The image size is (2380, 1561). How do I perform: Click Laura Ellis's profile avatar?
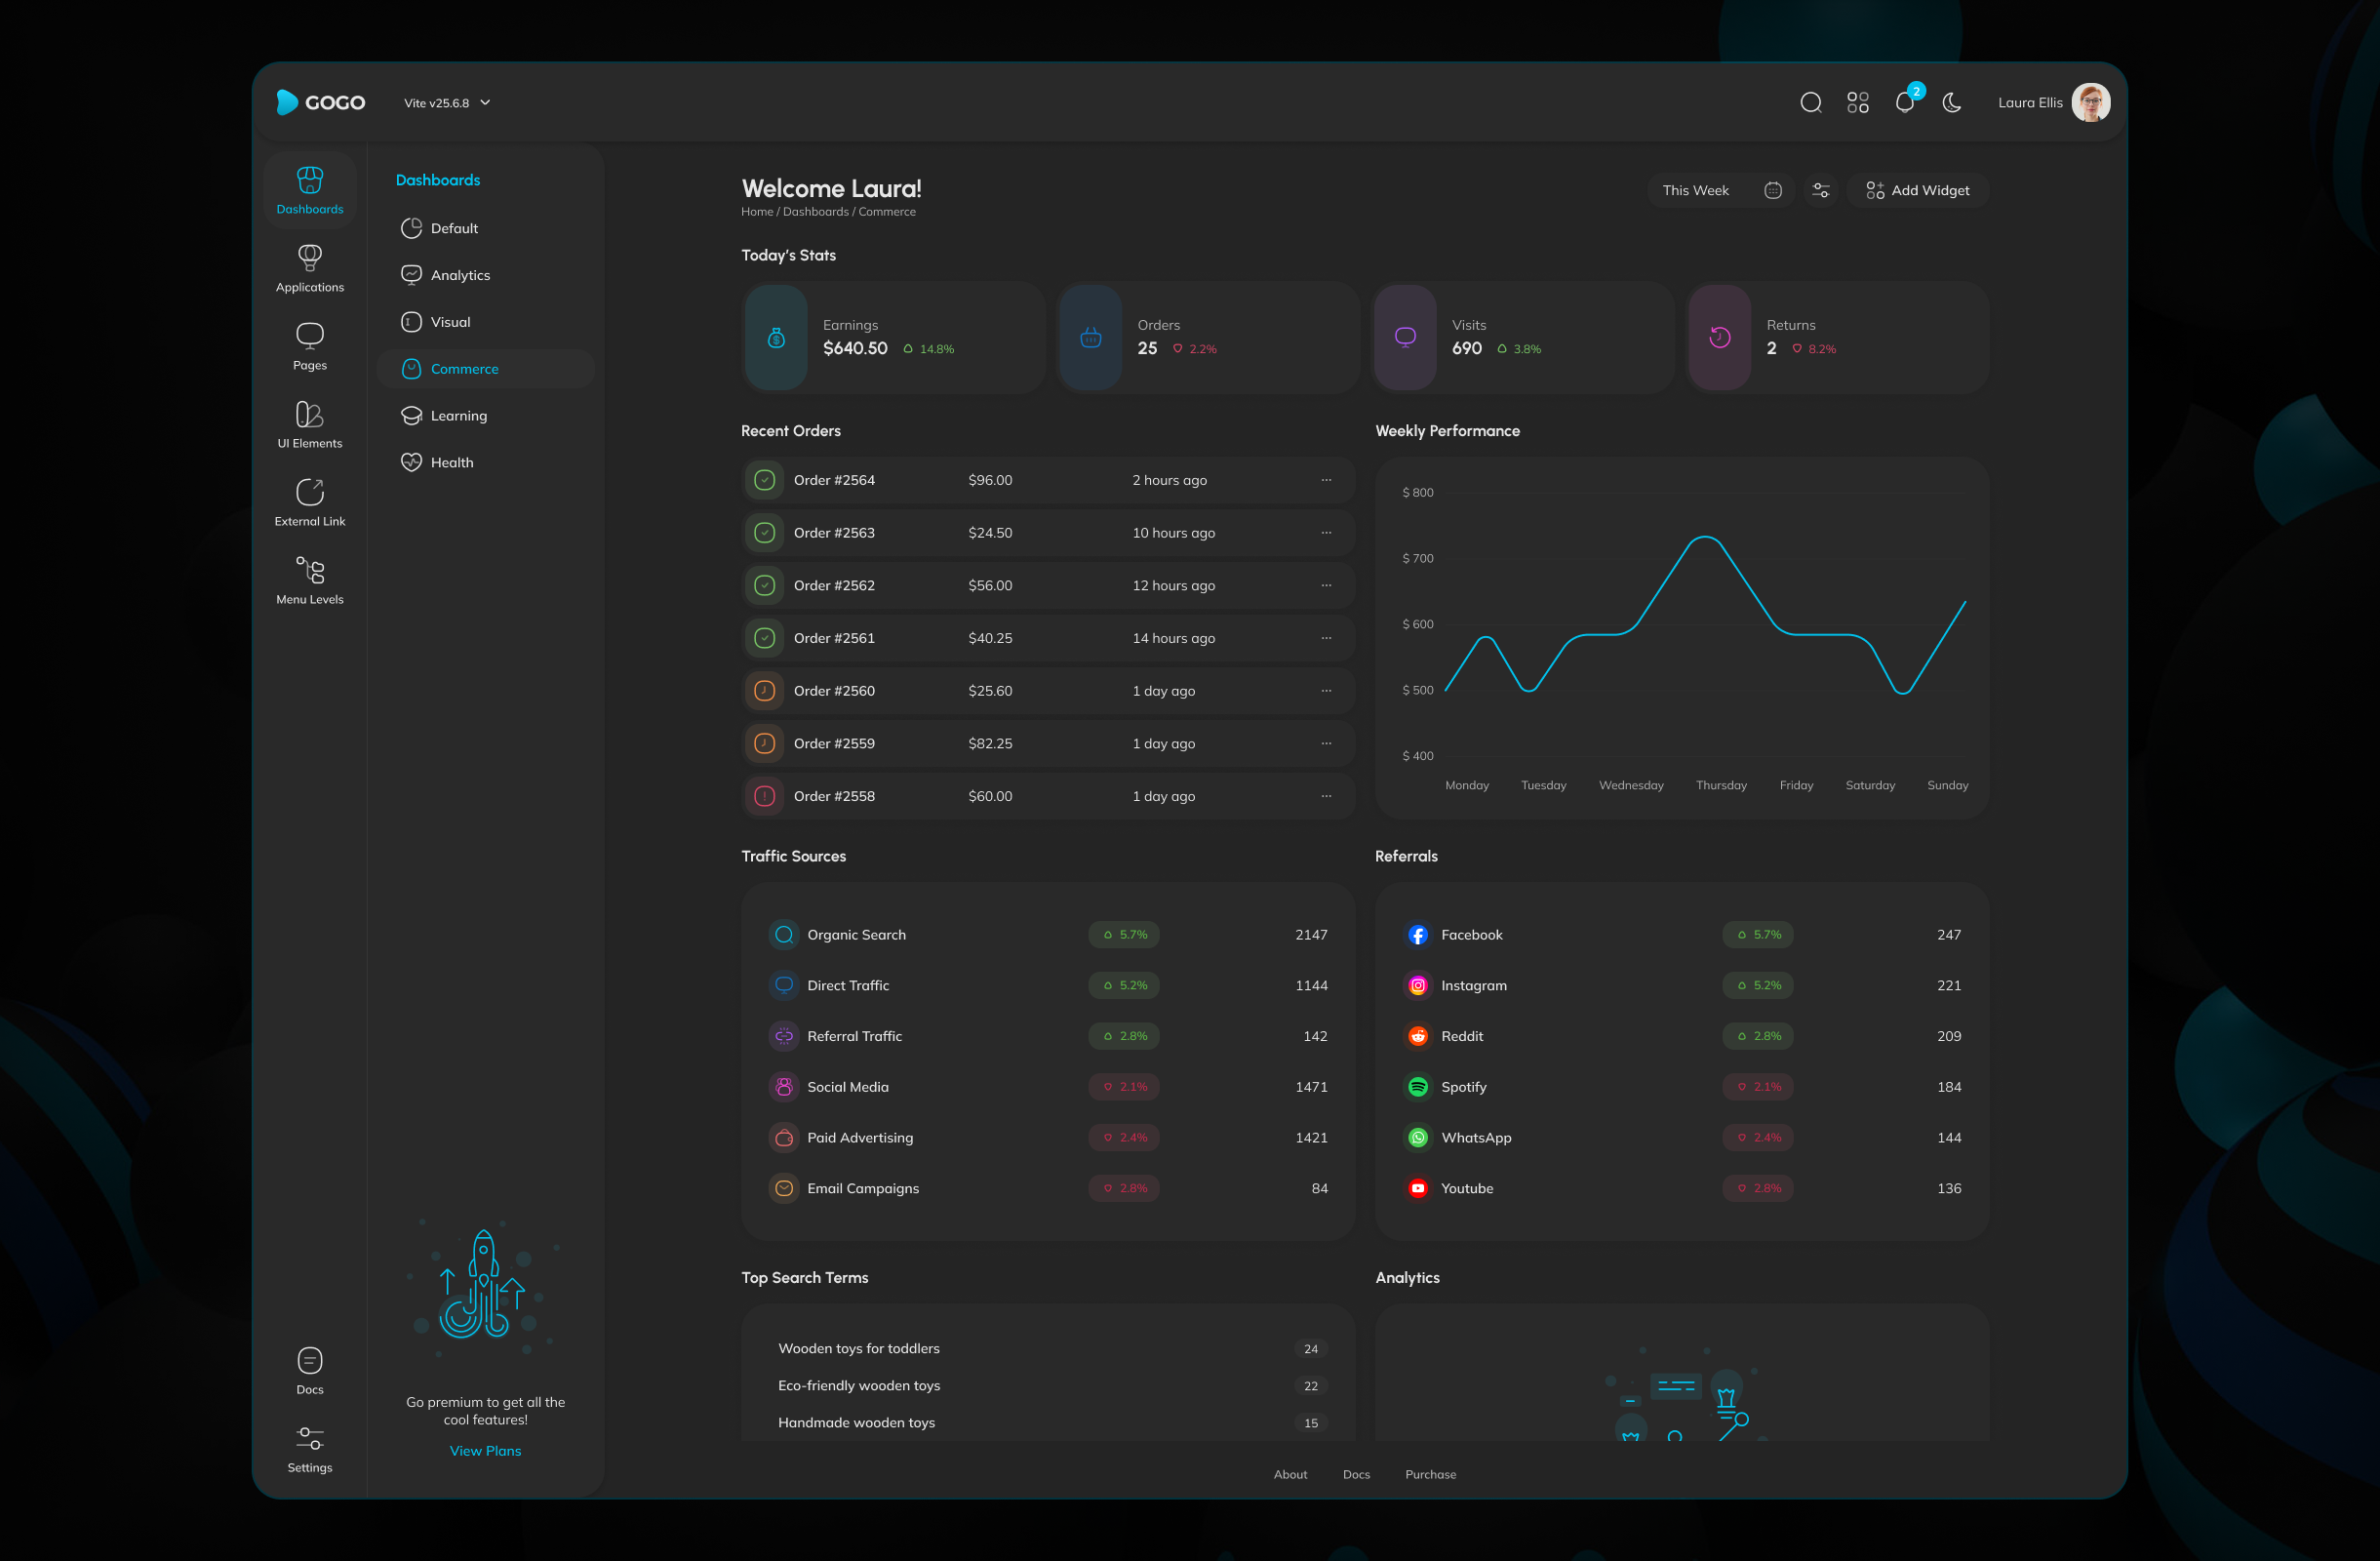tap(2092, 102)
